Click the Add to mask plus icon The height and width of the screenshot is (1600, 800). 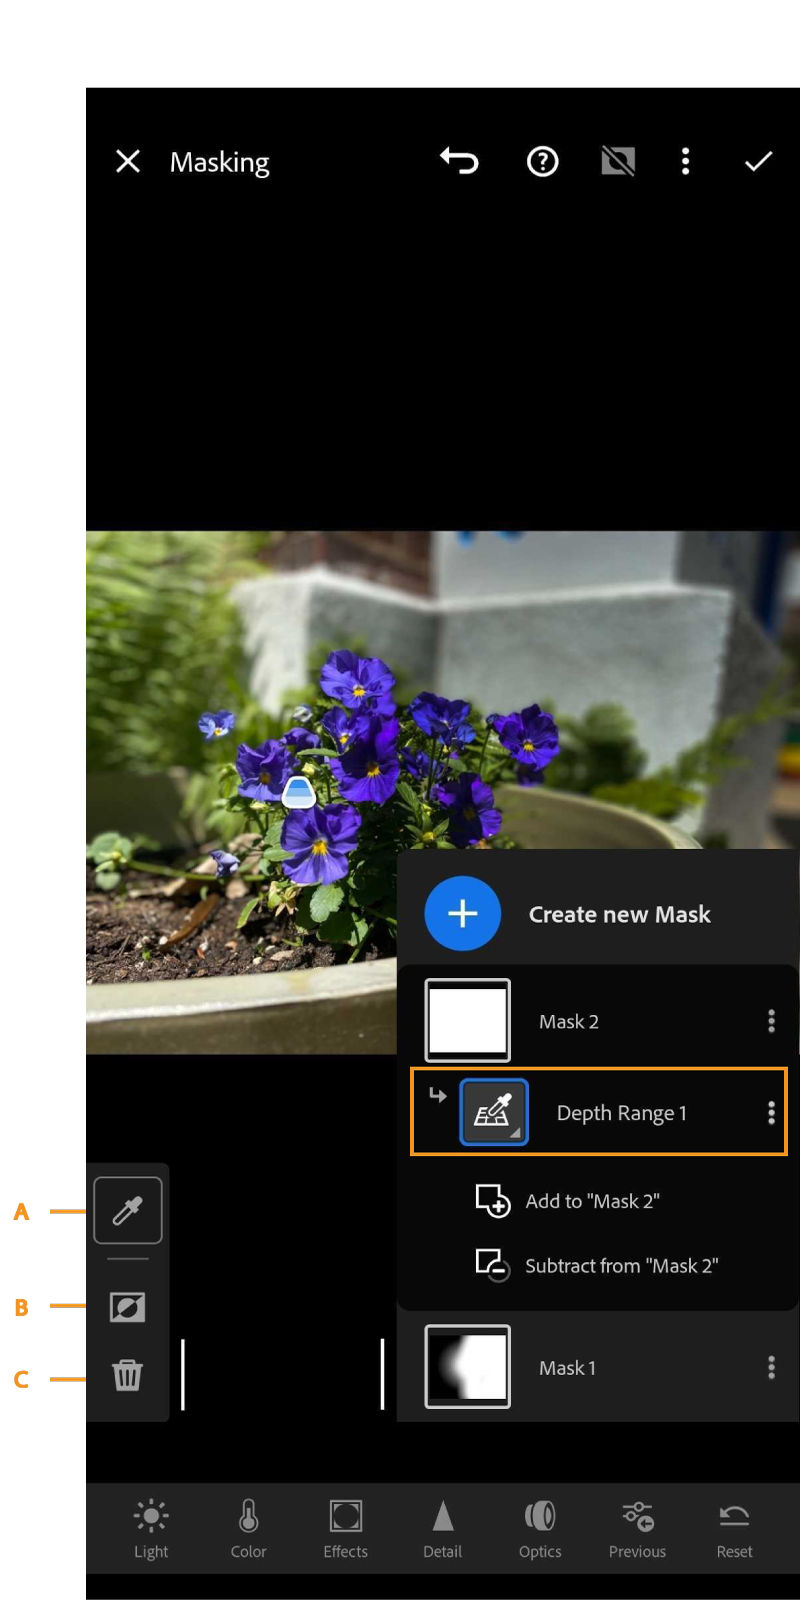click(493, 1200)
